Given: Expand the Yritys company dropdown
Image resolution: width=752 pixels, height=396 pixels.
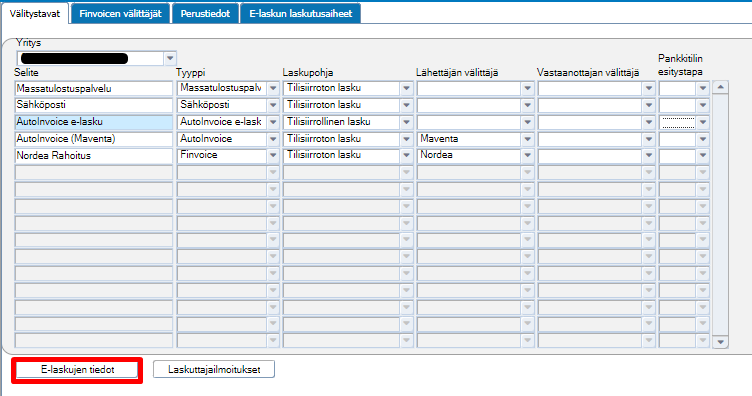Looking at the screenshot, I should pyautogui.click(x=170, y=58).
